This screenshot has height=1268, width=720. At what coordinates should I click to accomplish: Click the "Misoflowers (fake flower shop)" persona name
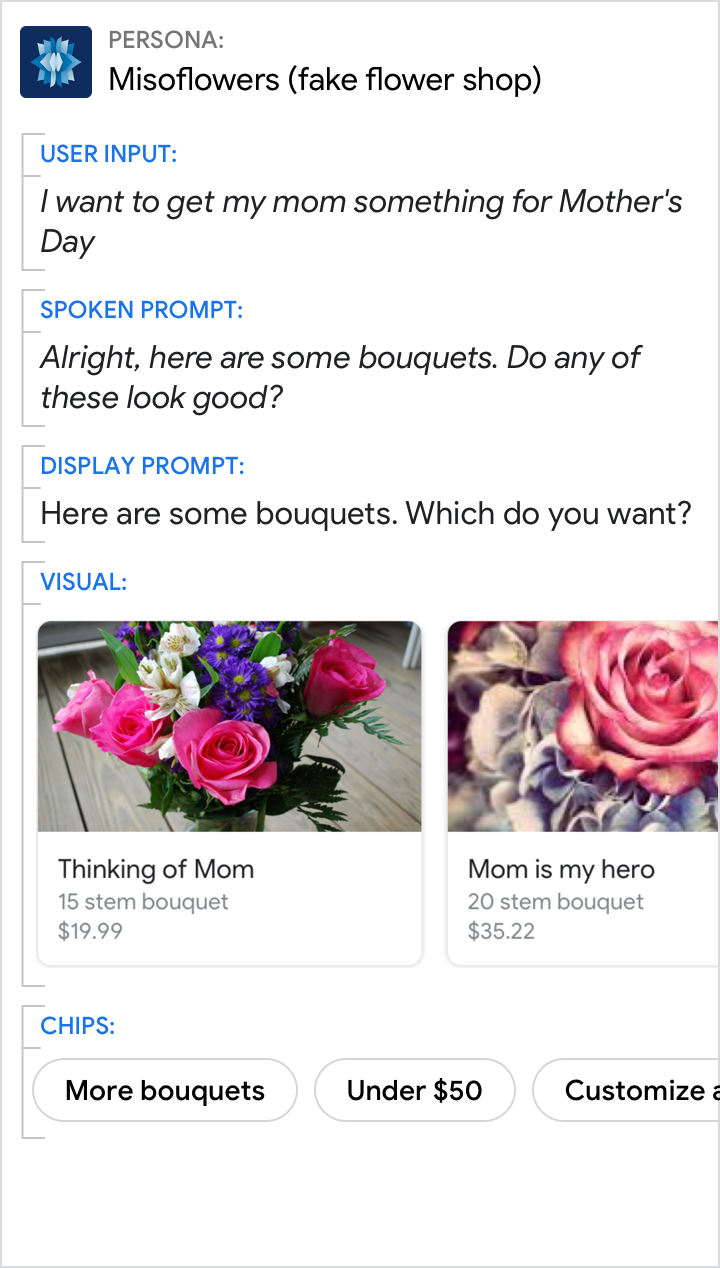[325, 78]
